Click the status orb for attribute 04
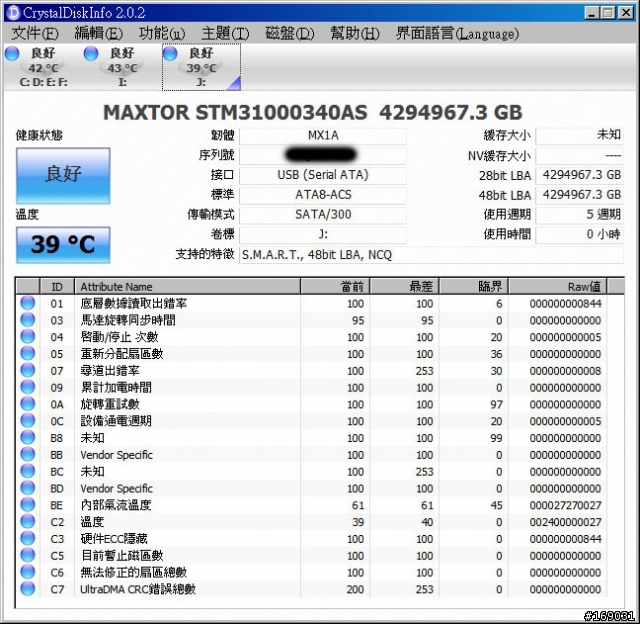The height and width of the screenshot is (624, 640). [x=28, y=336]
